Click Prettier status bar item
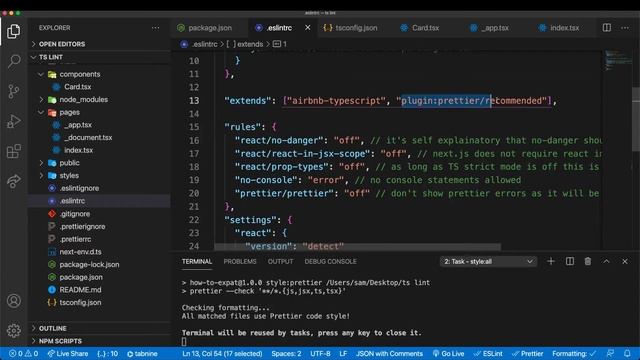Viewport: 640px width, 360px height. (527, 353)
